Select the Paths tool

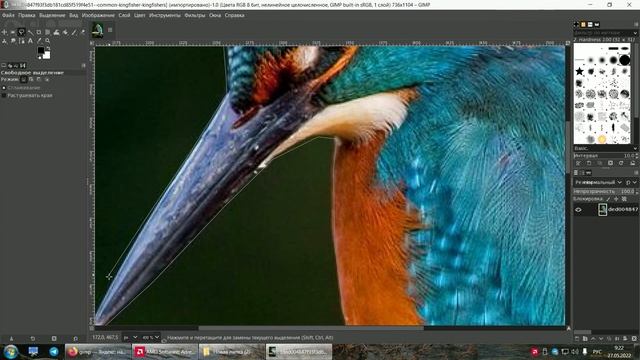click(21, 41)
